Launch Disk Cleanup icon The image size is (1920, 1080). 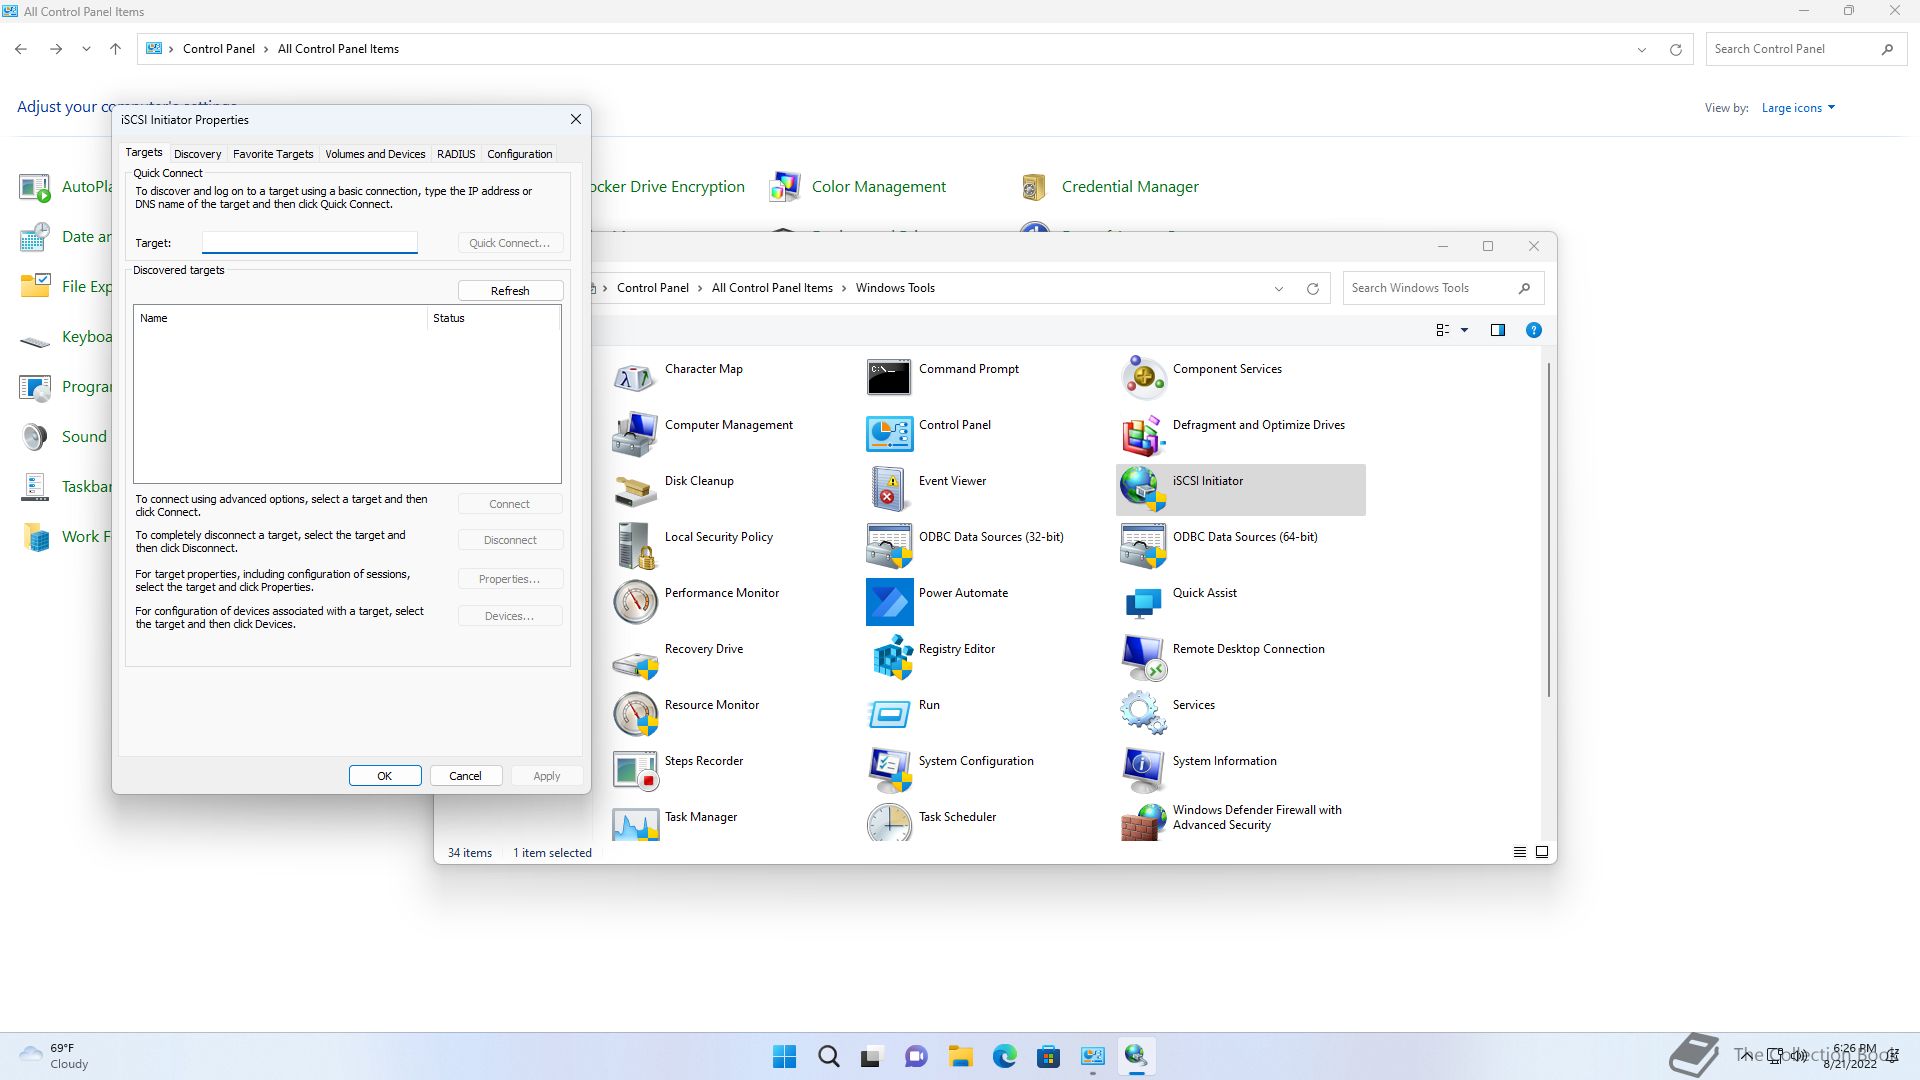point(635,490)
